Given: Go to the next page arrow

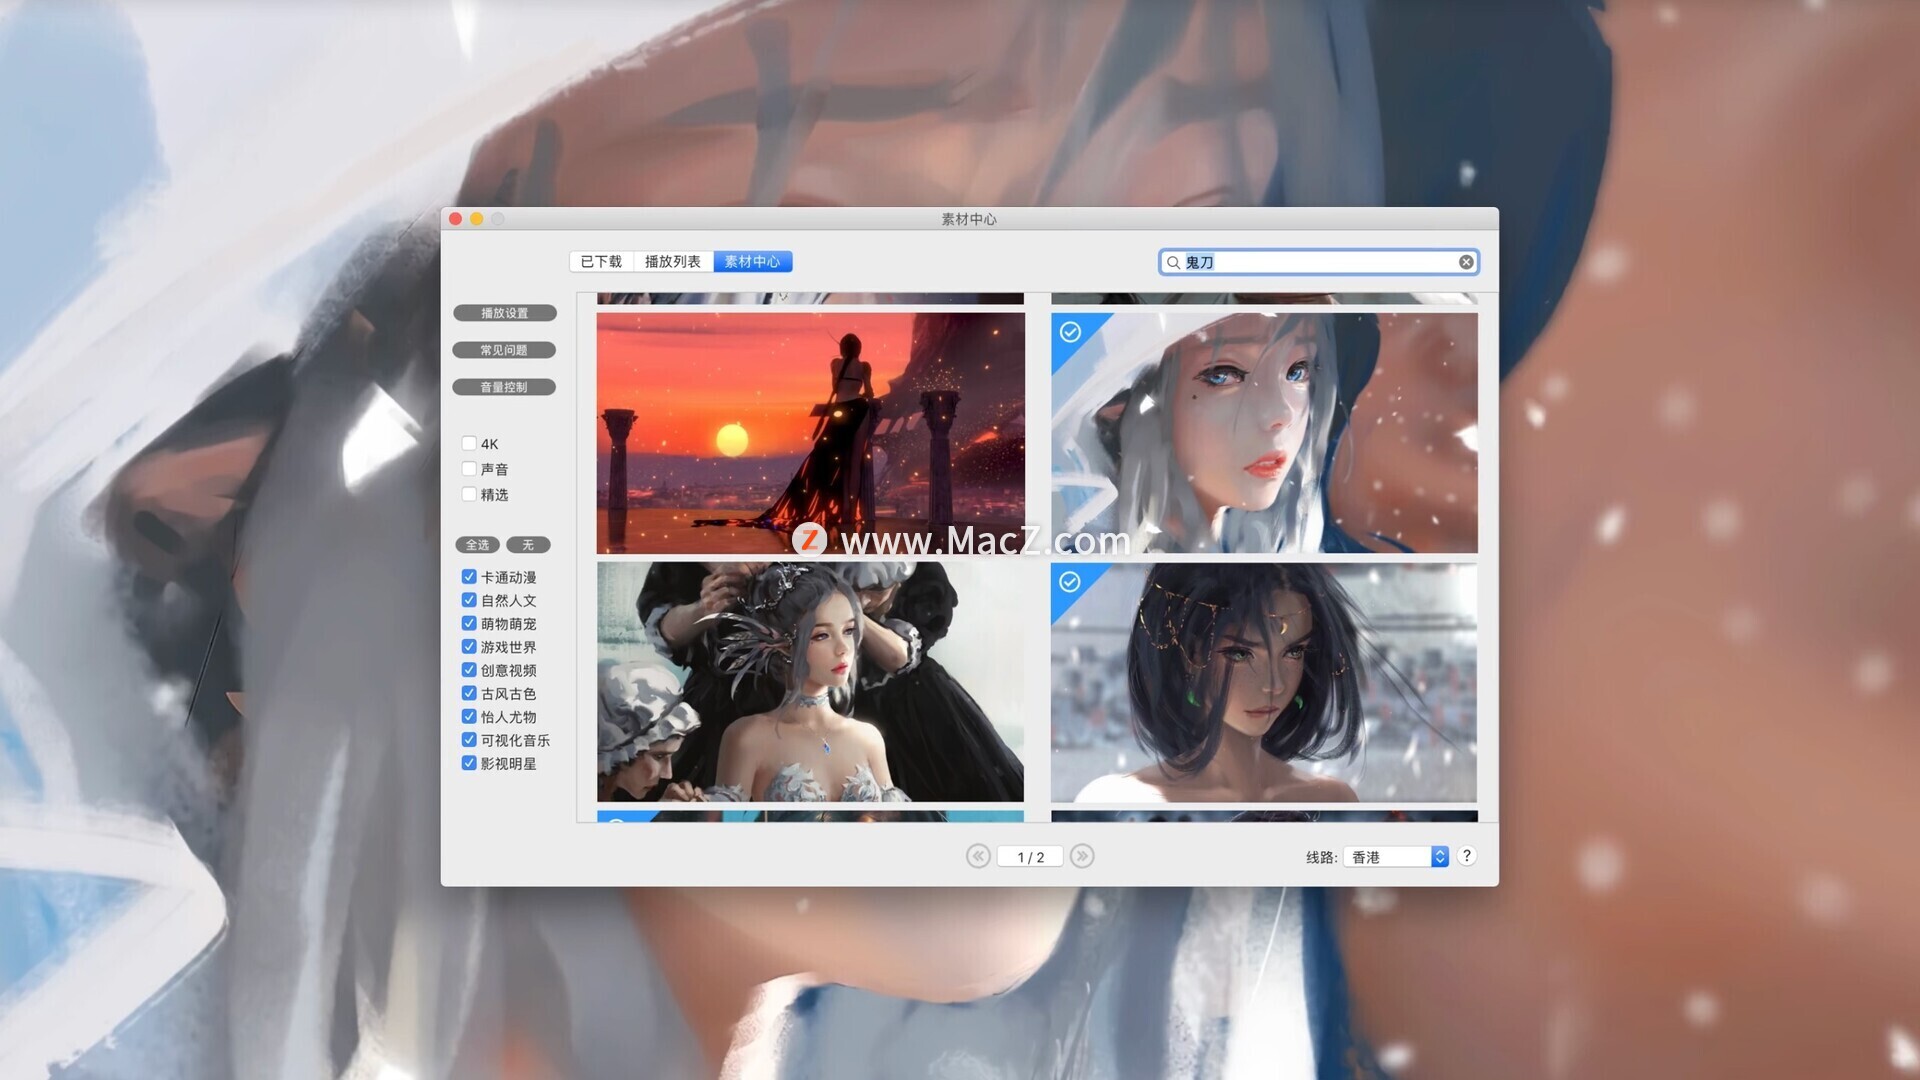Looking at the screenshot, I should tap(1082, 856).
